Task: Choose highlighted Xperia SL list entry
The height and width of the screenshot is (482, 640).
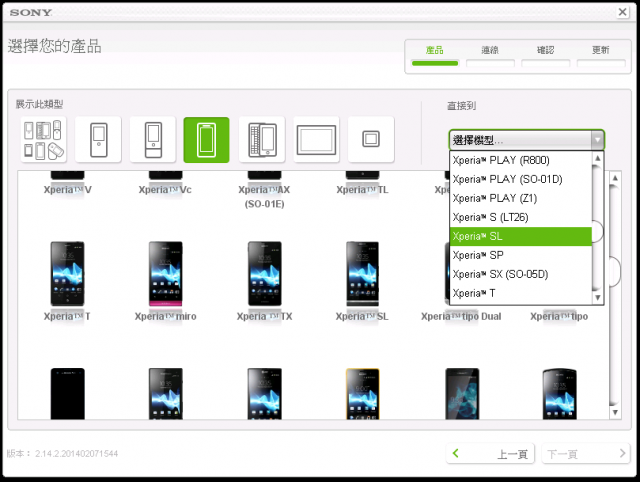Action: point(521,236)
